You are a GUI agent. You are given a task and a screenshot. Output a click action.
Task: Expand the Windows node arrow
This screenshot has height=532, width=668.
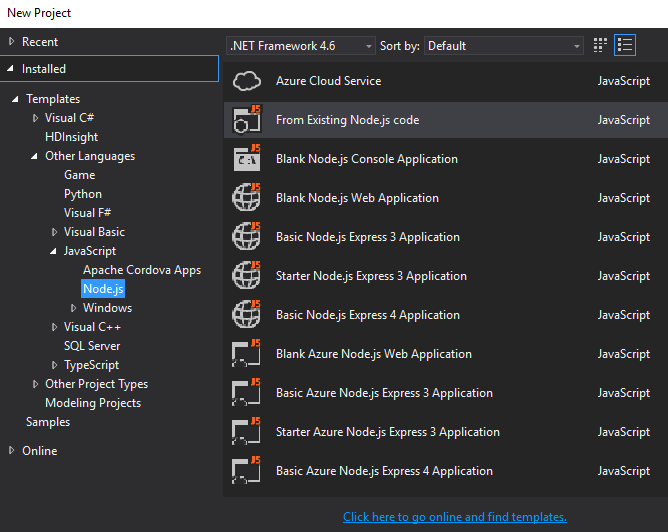(x=73, y=308)
